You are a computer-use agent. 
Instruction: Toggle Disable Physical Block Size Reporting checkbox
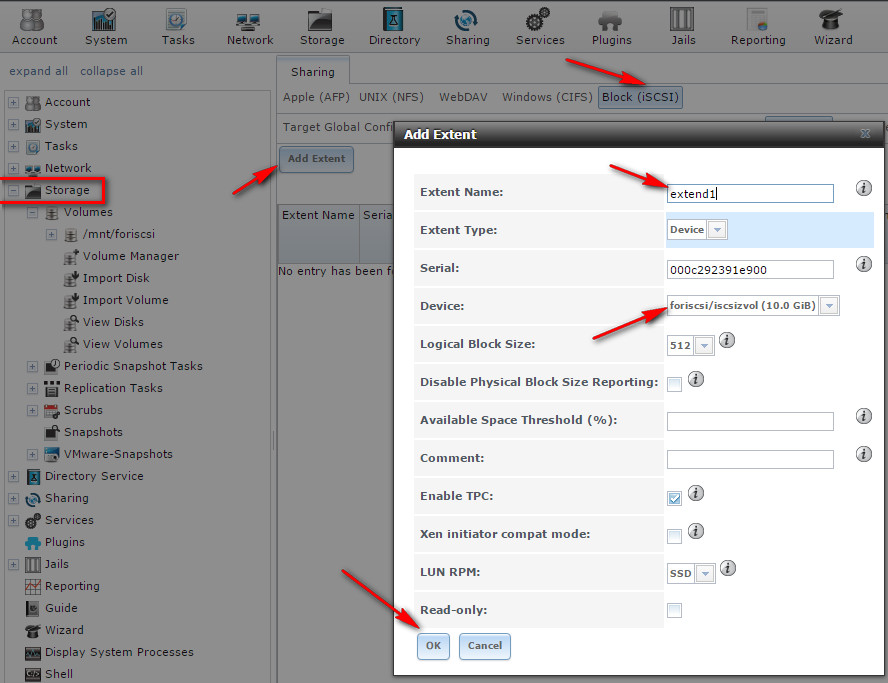674,385
